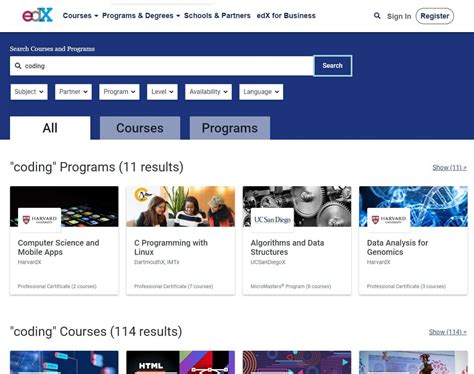
Task: Switch to the Courses tab
Action: [x=140, y=128]
